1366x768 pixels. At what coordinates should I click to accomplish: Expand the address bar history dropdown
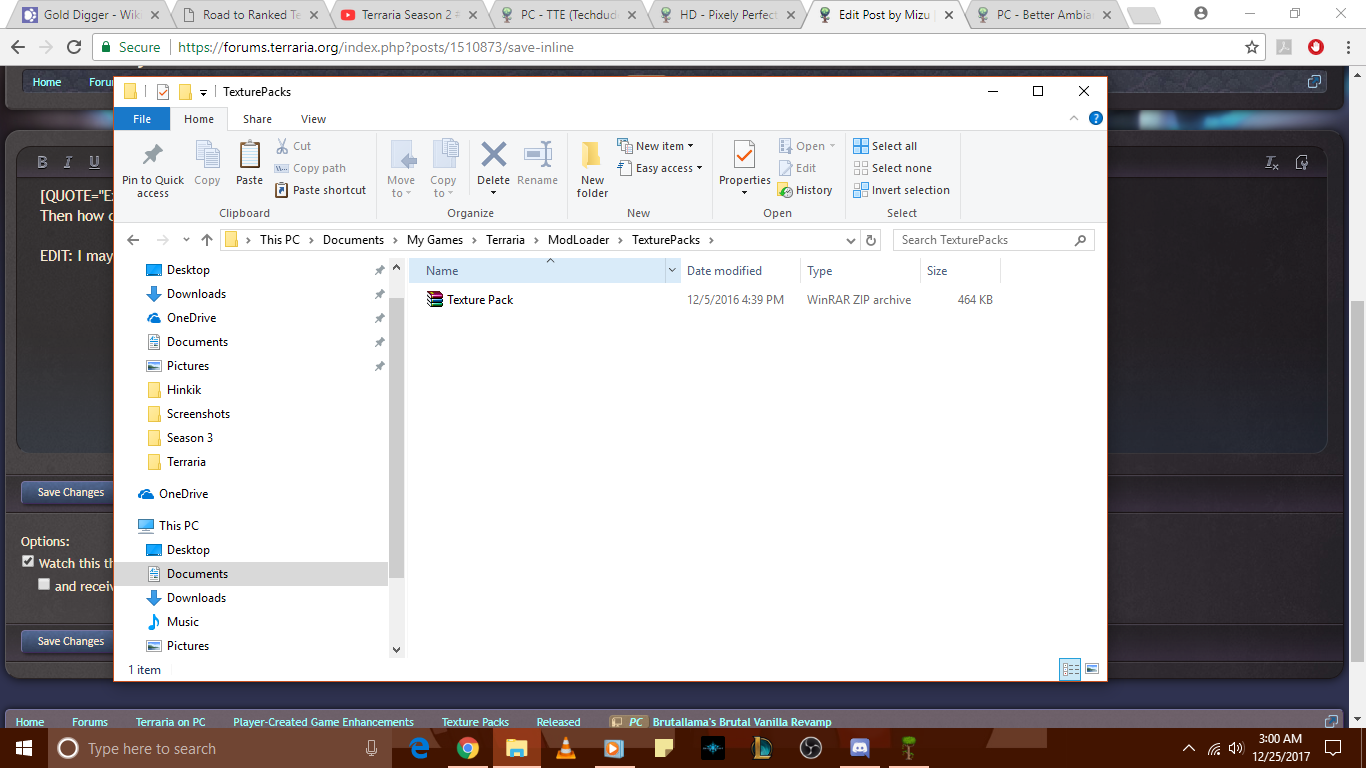point(850,240)
